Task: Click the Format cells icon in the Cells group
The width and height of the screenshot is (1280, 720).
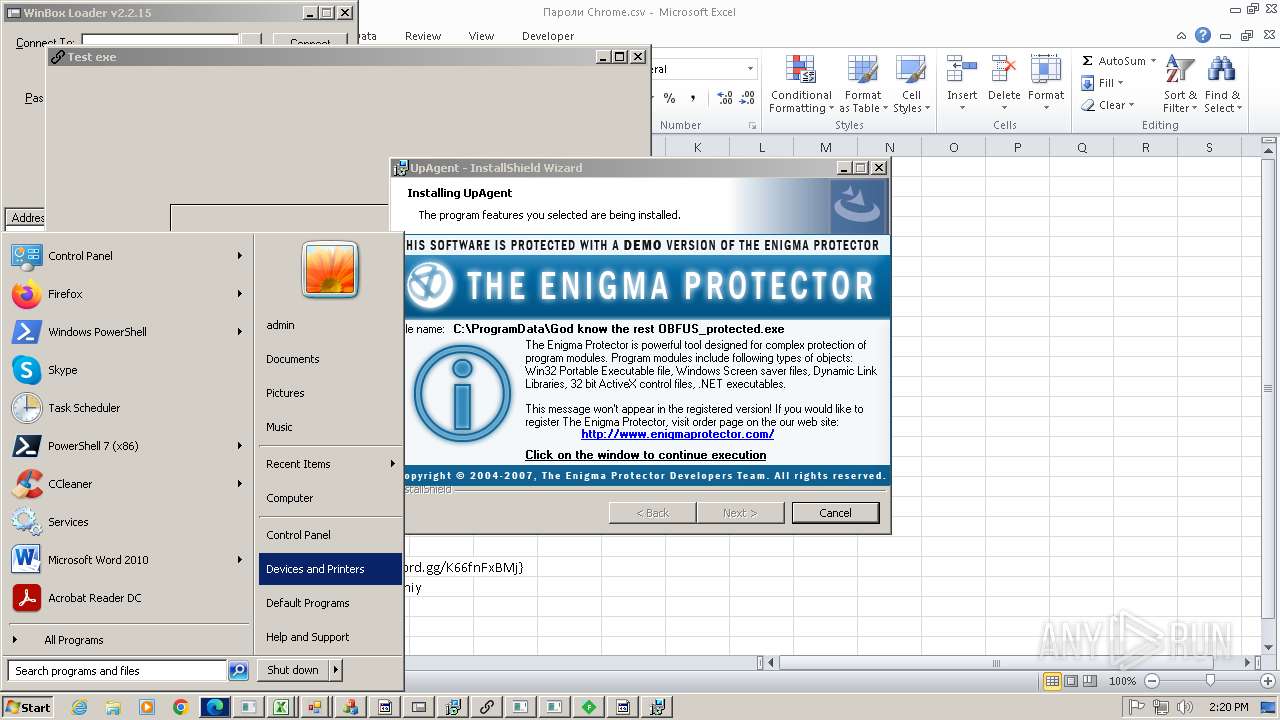Action: pos(1046,70)
